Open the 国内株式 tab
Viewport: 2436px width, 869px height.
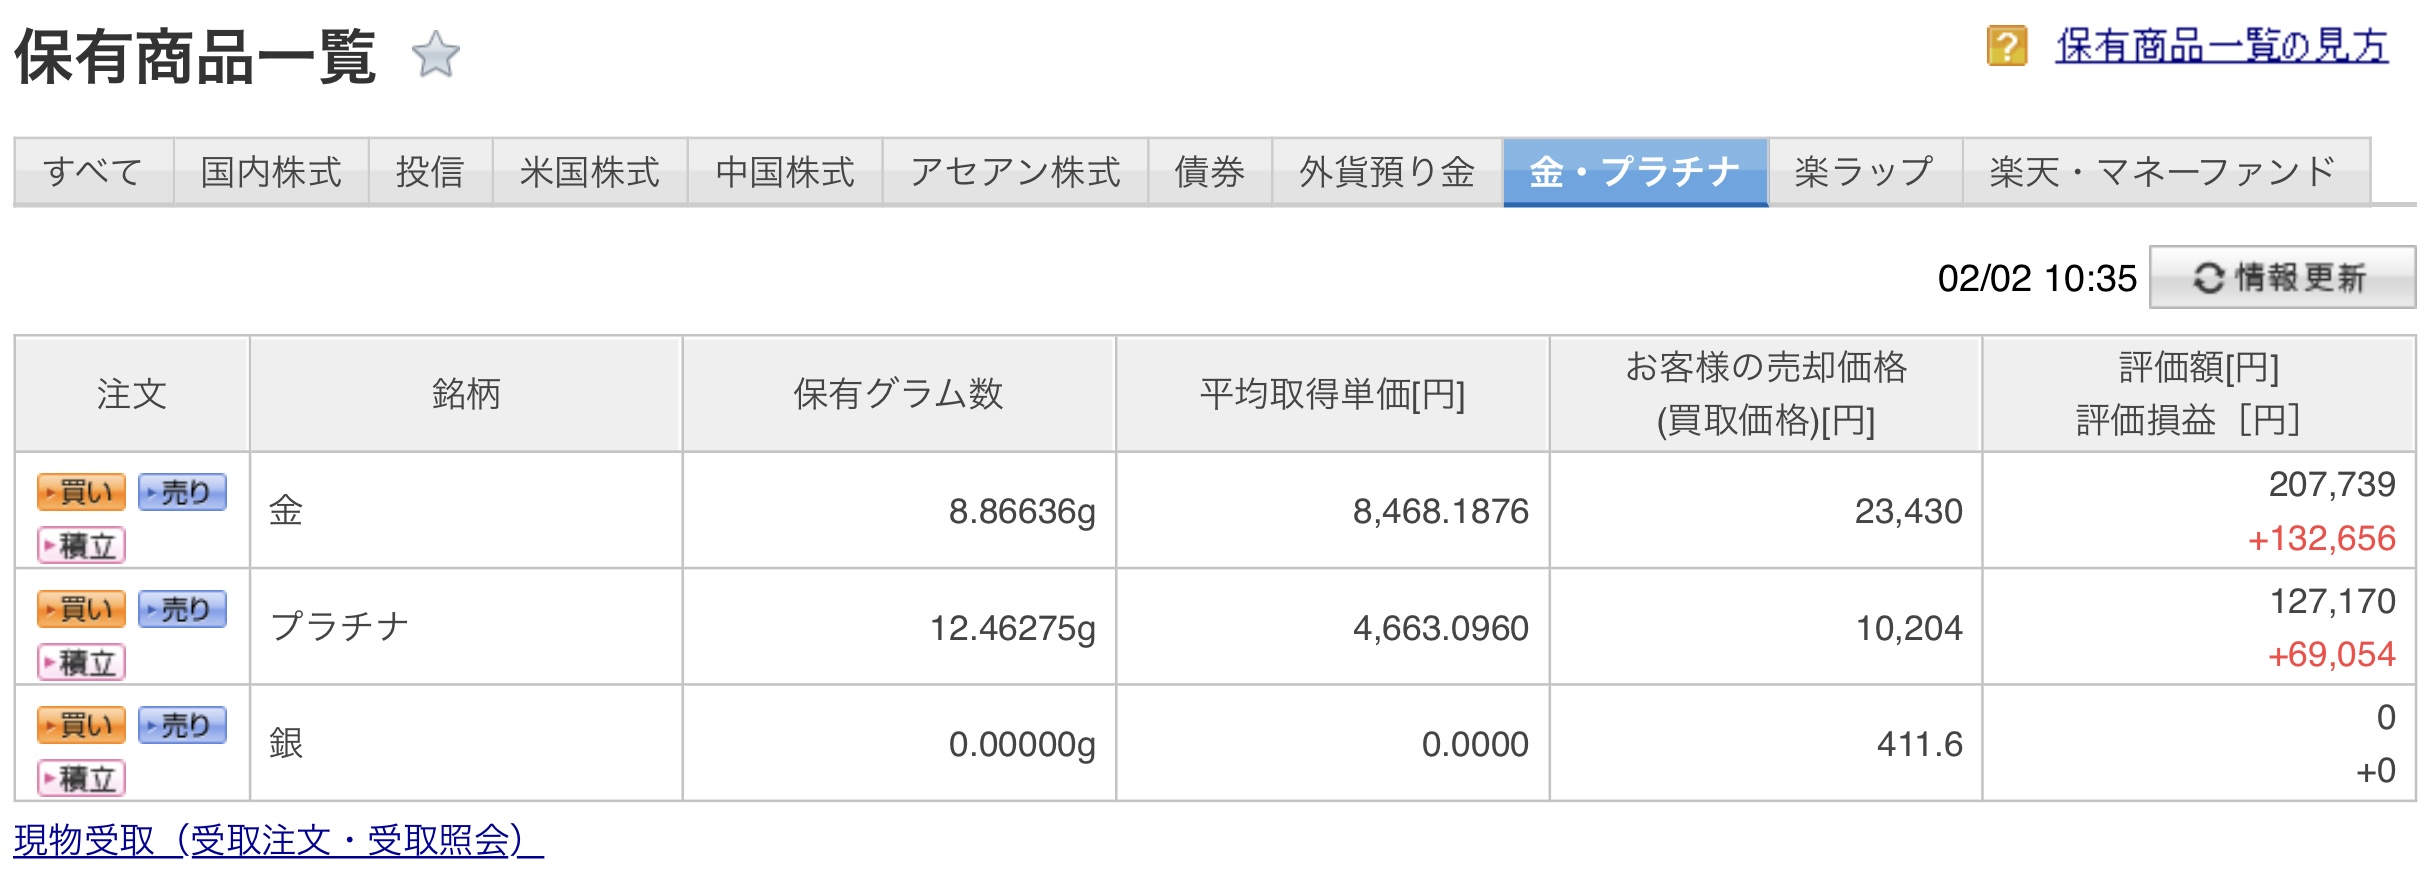point(271,172)
